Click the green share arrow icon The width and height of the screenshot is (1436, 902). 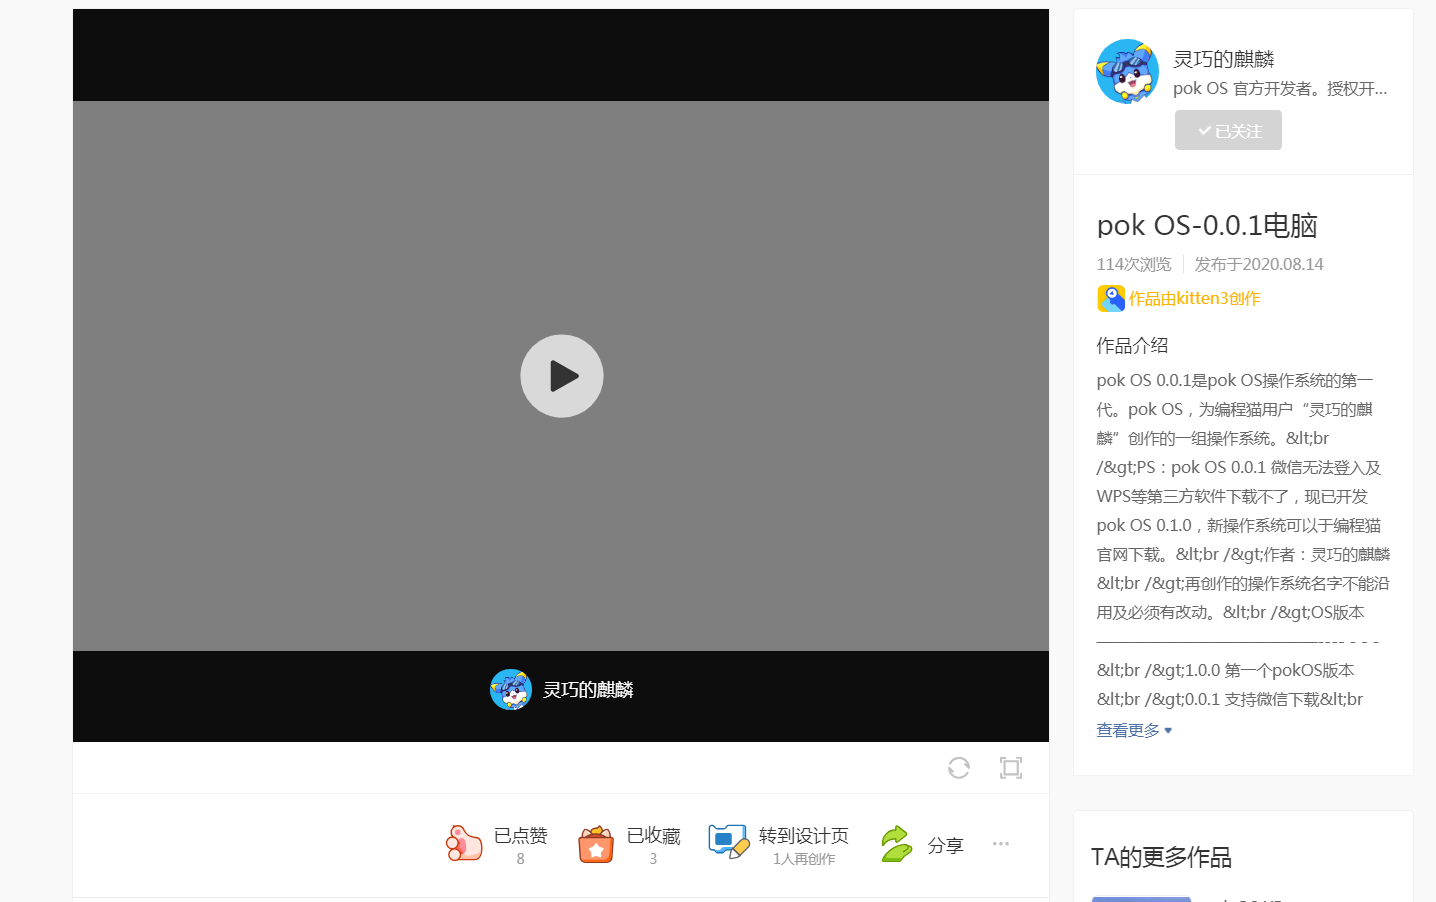point(896,844)
